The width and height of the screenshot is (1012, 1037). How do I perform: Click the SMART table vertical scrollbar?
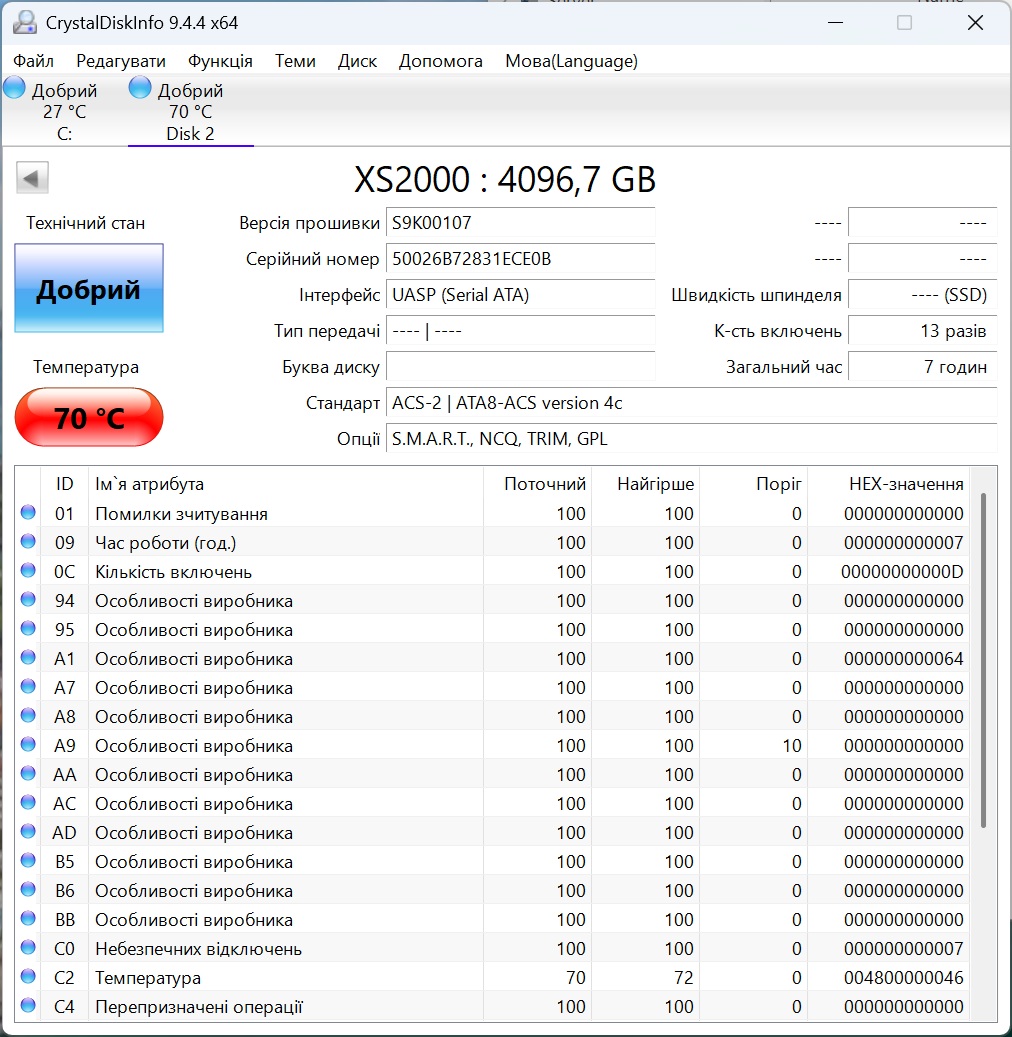(984, 660)
